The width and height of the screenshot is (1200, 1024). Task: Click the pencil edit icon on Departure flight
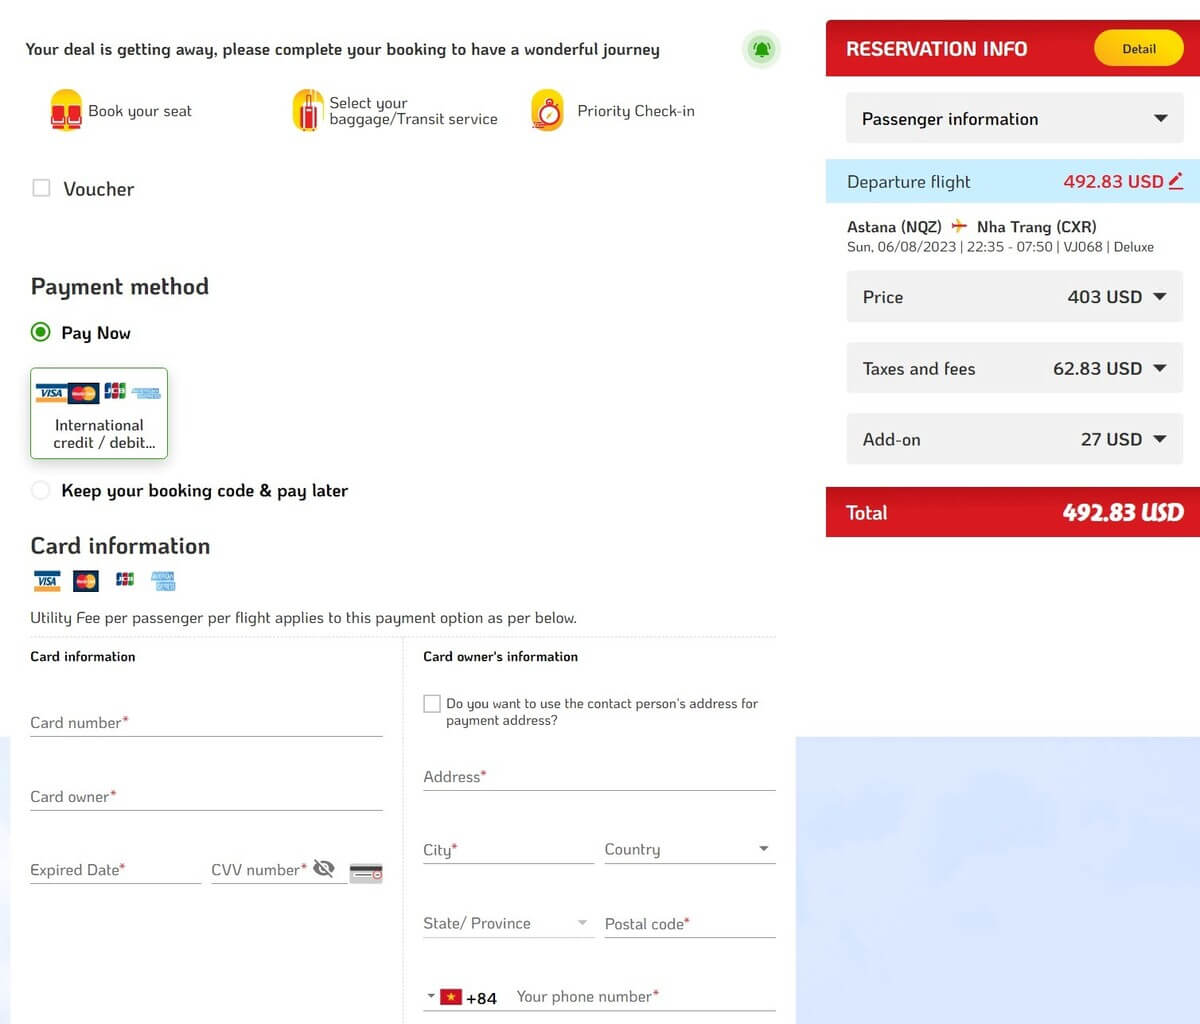[x=1175, y=181]
